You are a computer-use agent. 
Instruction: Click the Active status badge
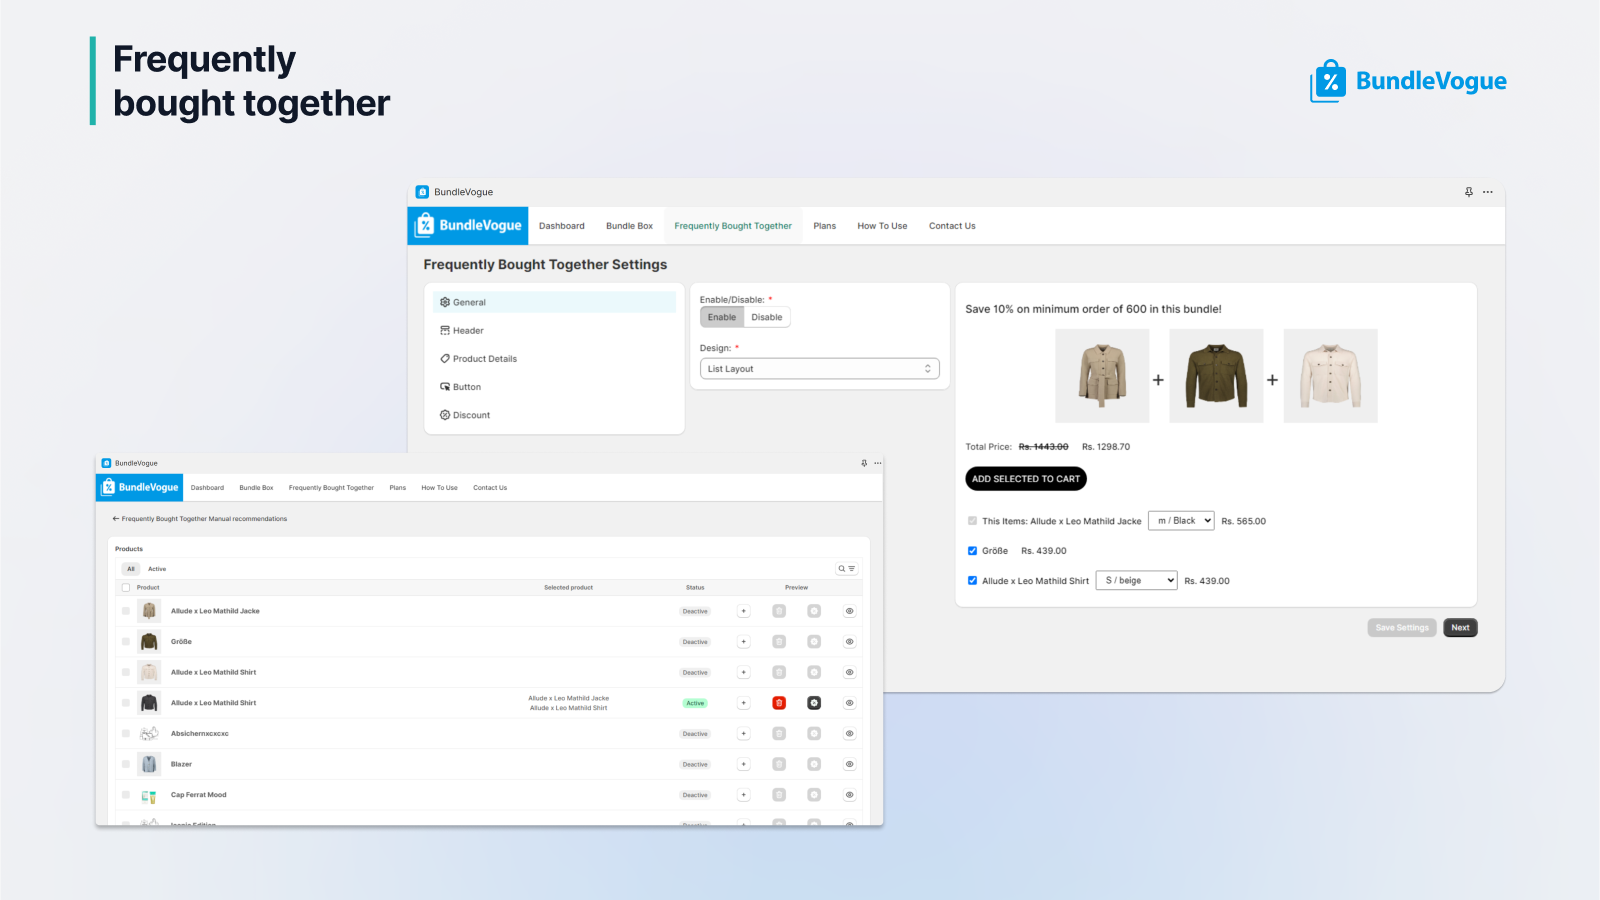pyautogui.click(x=695, y=703)
